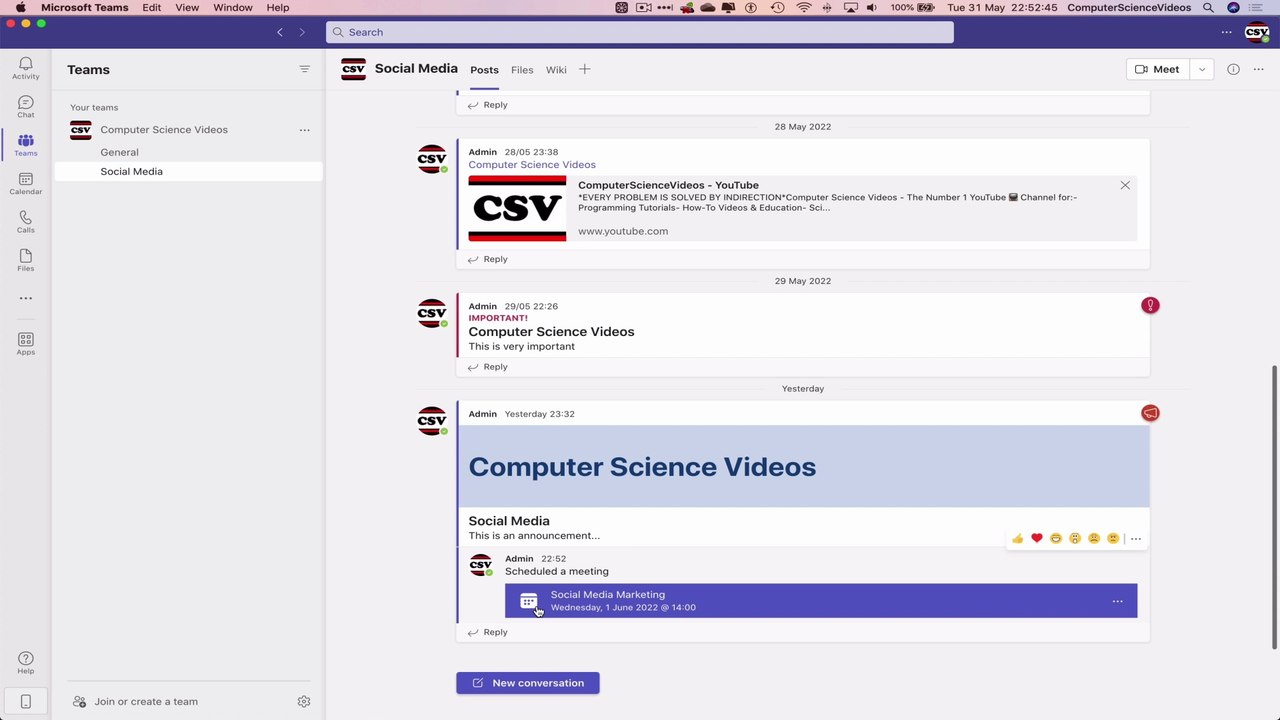Viewport: 1280px width, 720px height.
Task: Open the Apps store icon
Action: (x=26, y=344)
